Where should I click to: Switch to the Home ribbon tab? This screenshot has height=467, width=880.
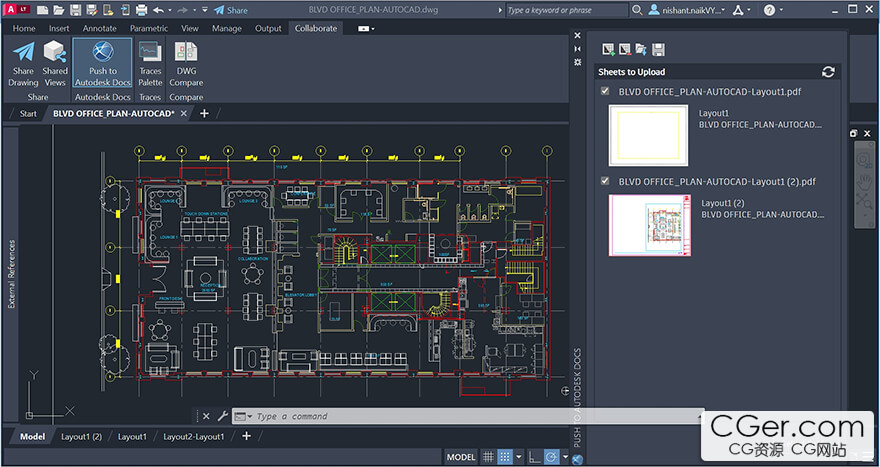click(x=24, y=28)
